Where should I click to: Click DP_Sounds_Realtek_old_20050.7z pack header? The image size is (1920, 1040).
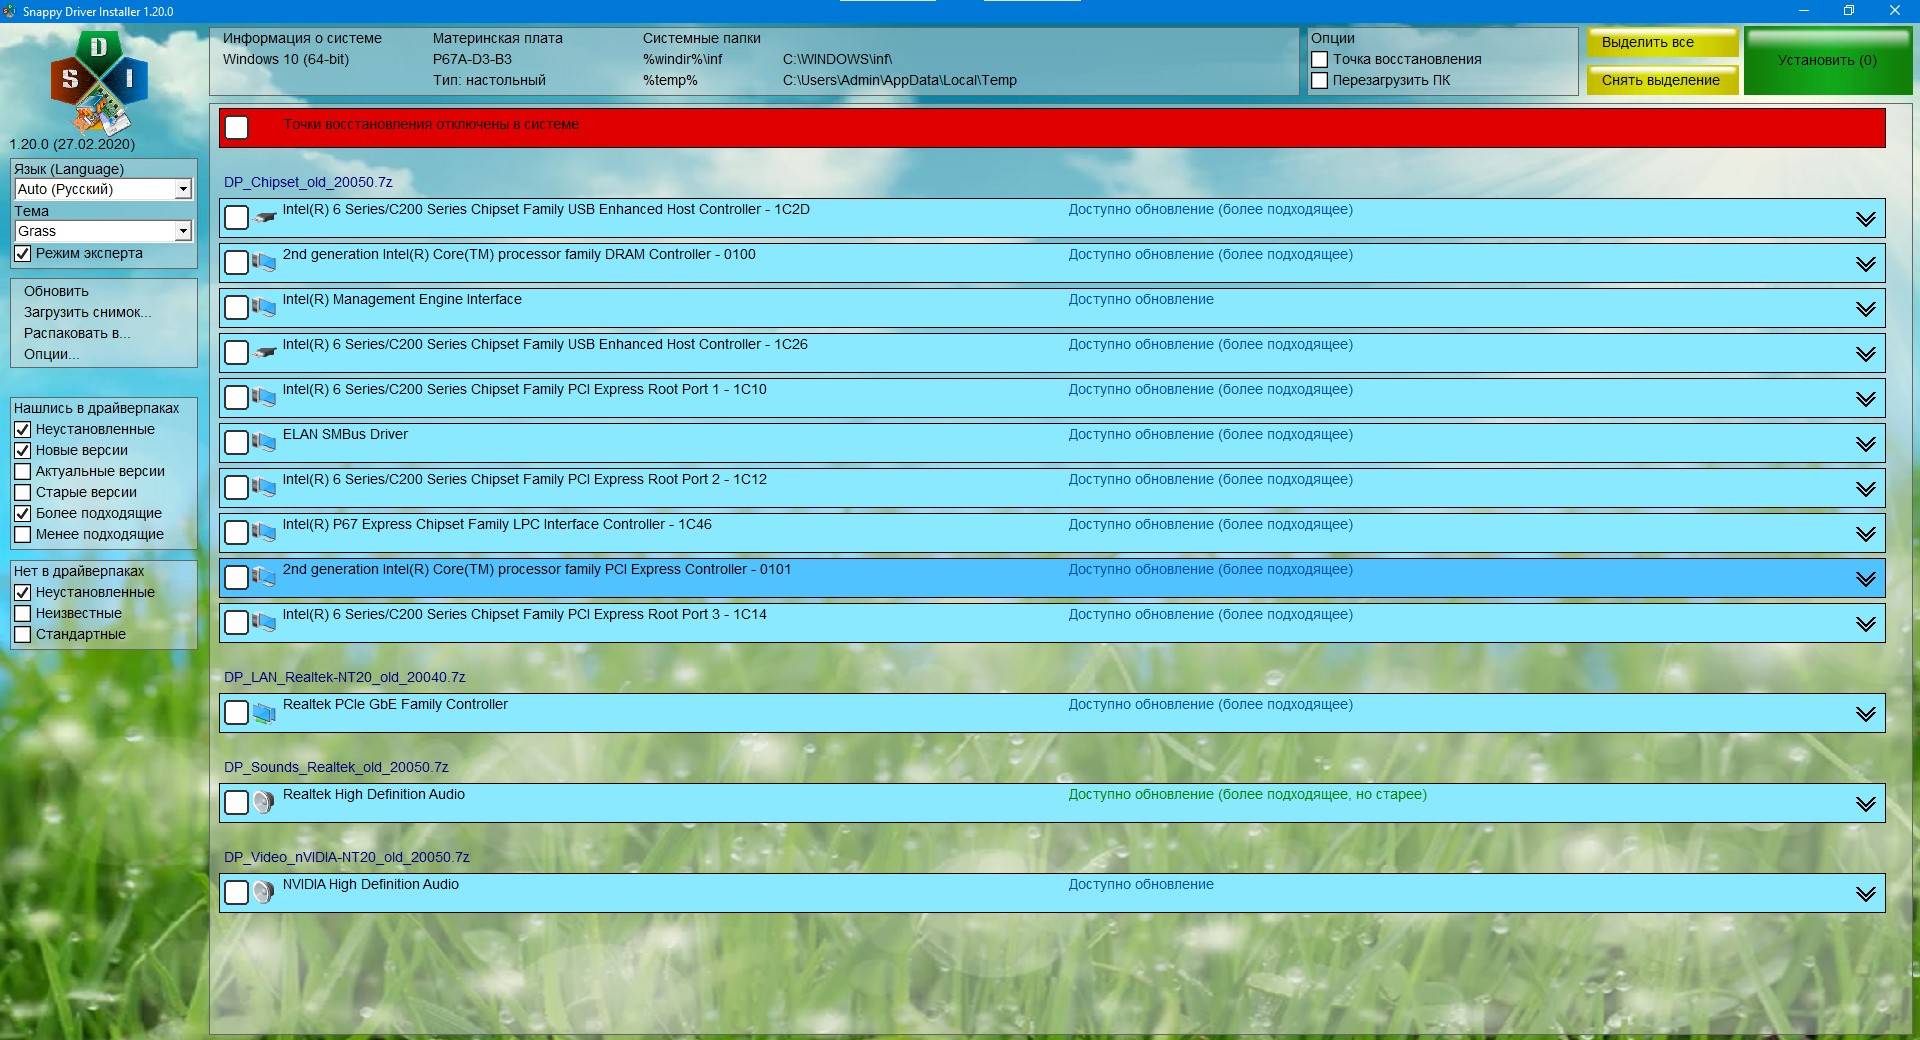pos(336,767)
